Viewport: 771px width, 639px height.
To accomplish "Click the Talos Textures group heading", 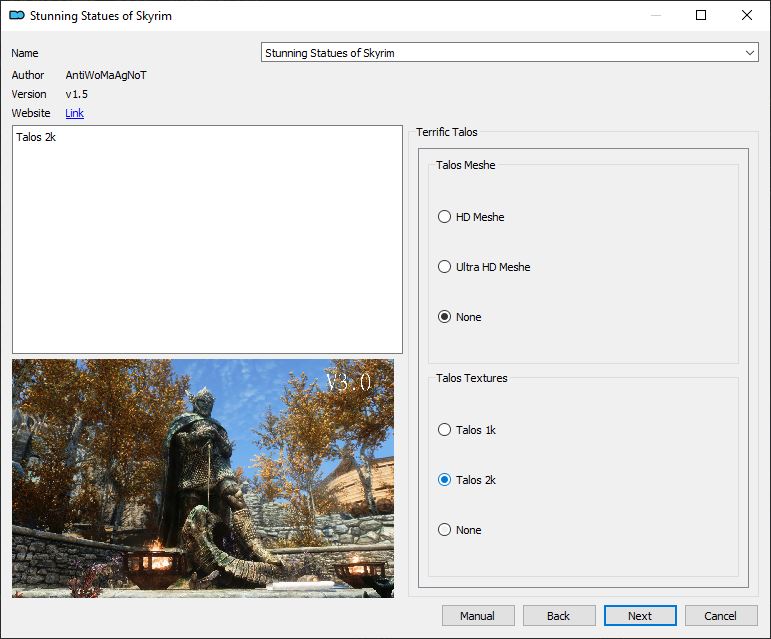I will (x=472, y=378).
